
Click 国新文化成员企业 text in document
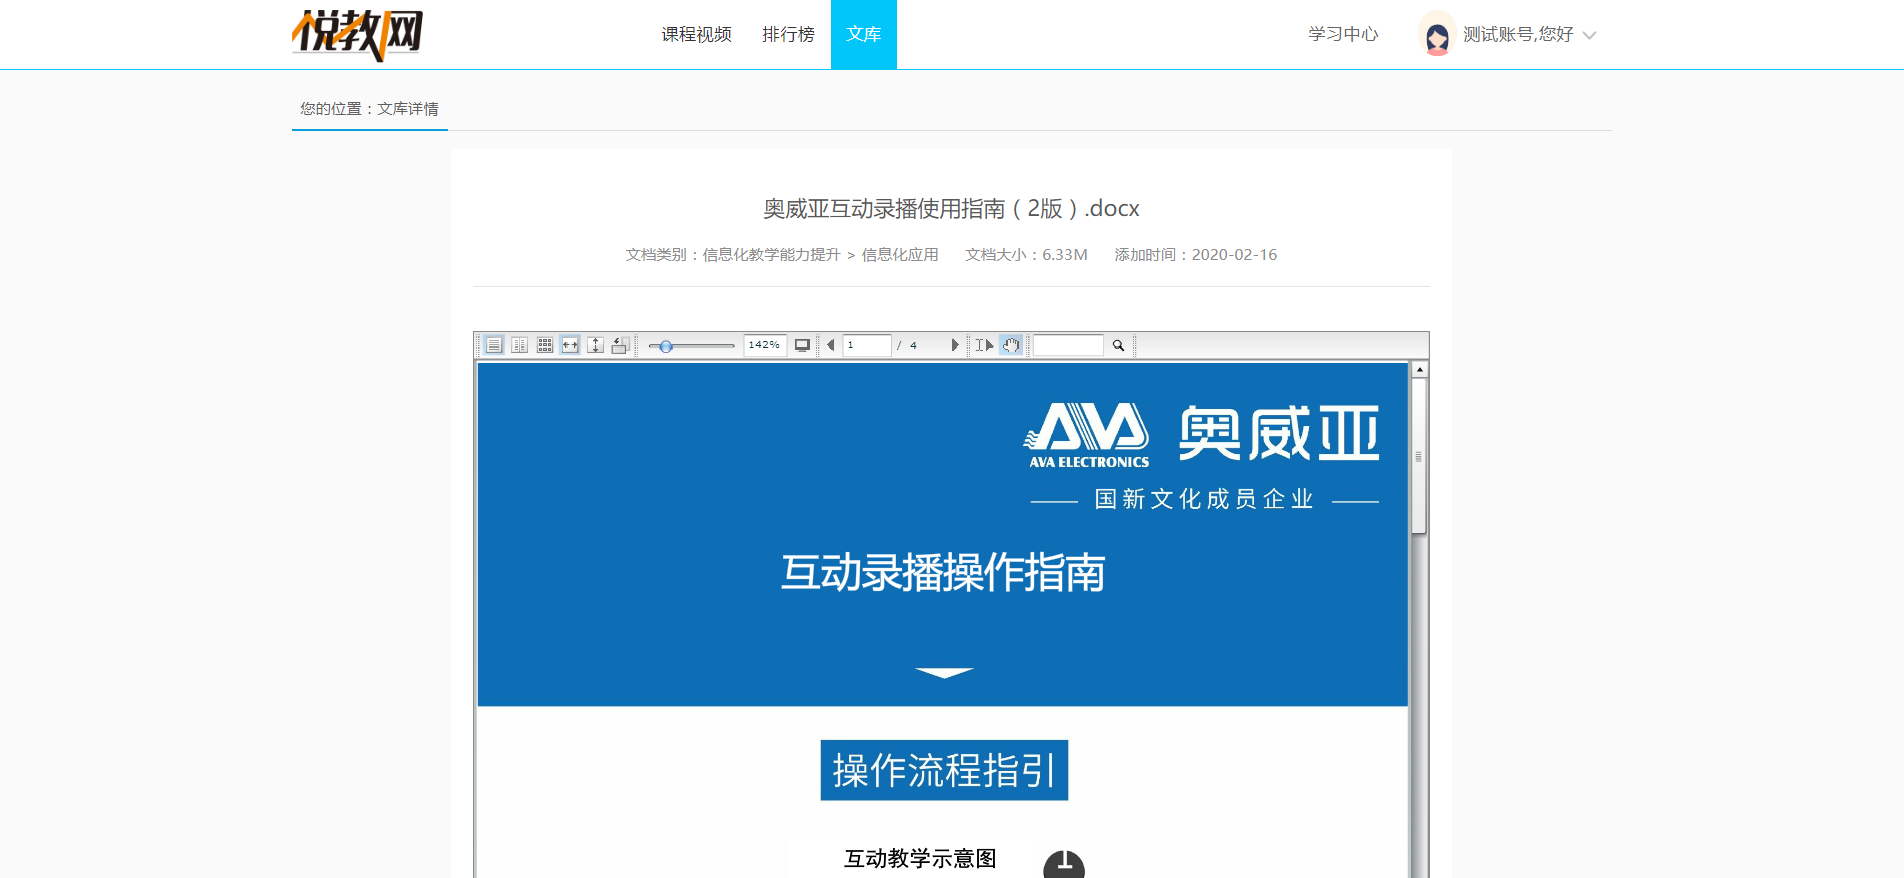[x=1204, y=499]
